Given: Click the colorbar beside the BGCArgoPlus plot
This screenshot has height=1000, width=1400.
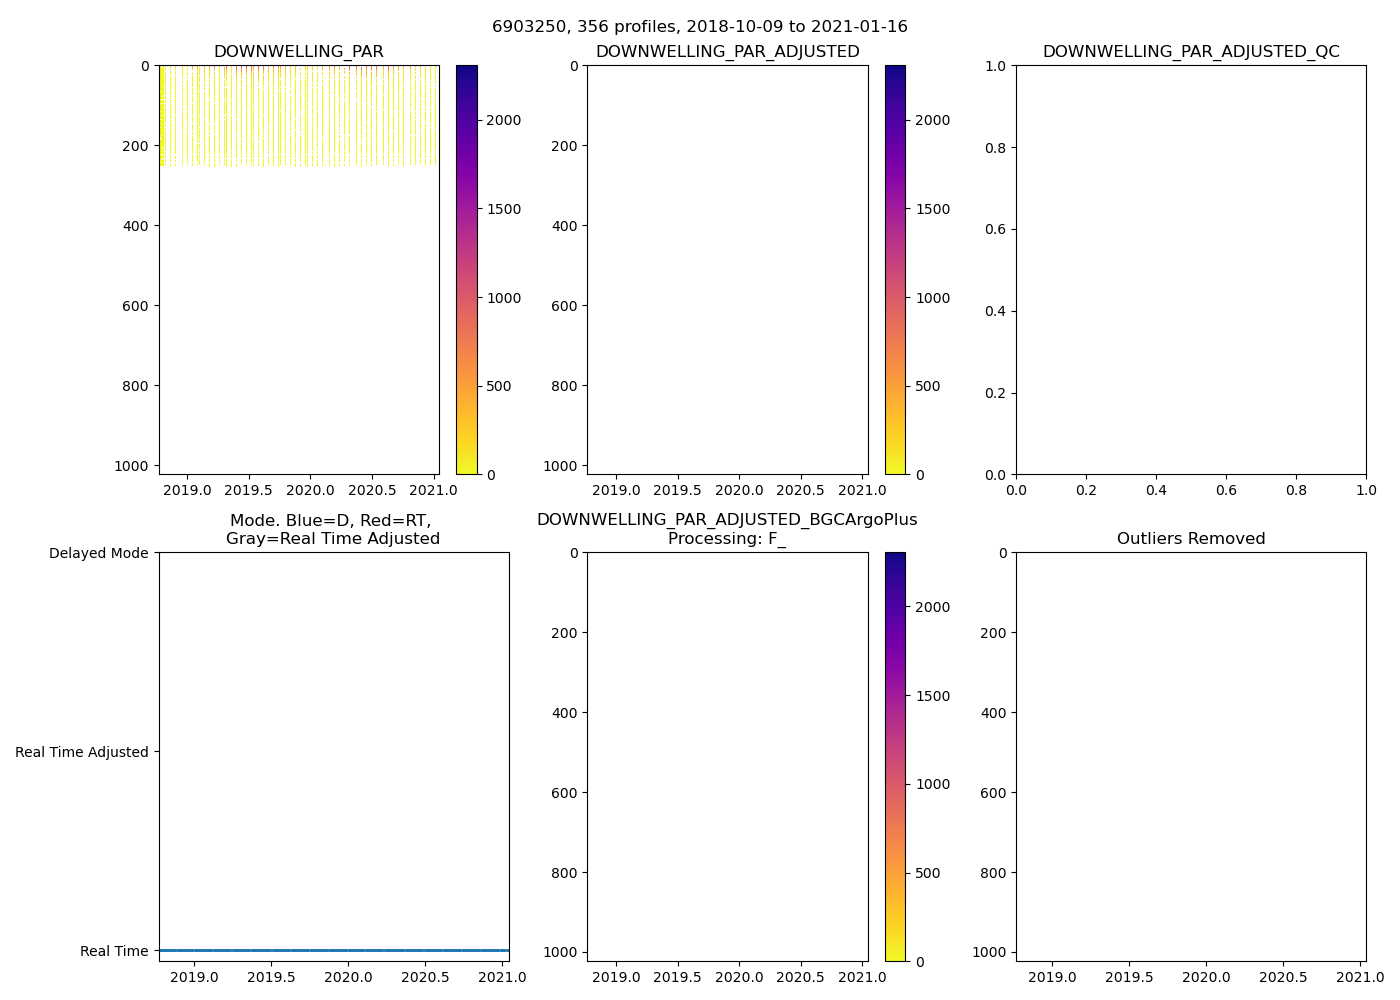Looking at the screenshot, I should pos(895,757).
